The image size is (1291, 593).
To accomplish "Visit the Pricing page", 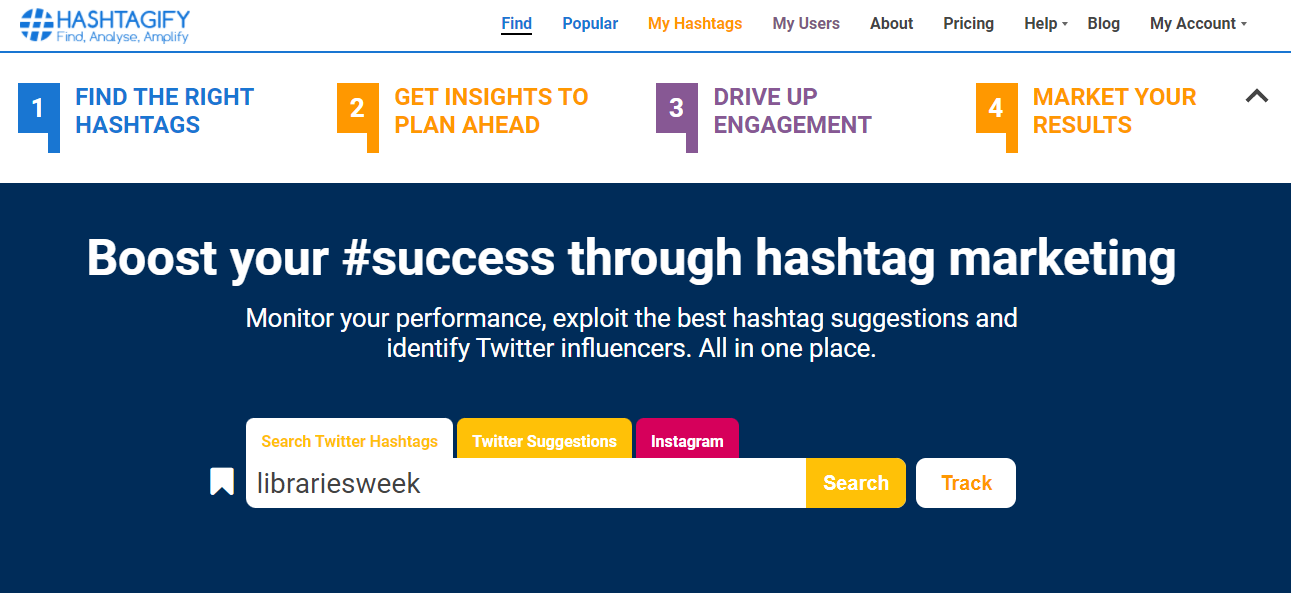I will point(968,24).
